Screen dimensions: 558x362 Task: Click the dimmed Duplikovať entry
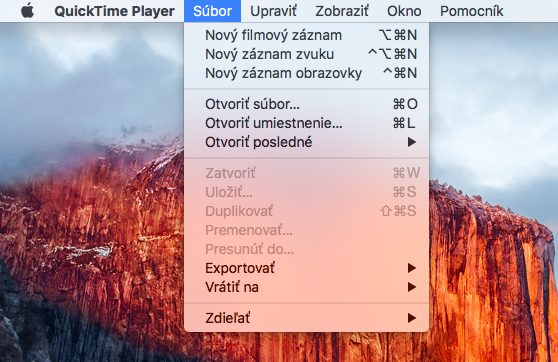pos(306,211)
